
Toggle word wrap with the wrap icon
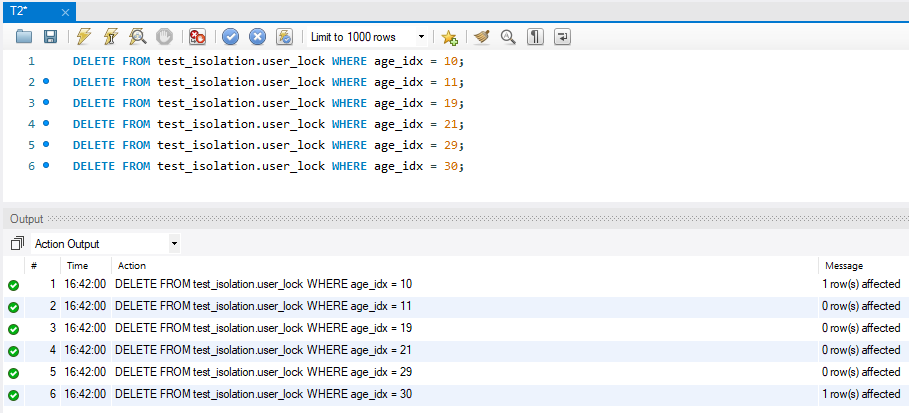tap(562, 37)
